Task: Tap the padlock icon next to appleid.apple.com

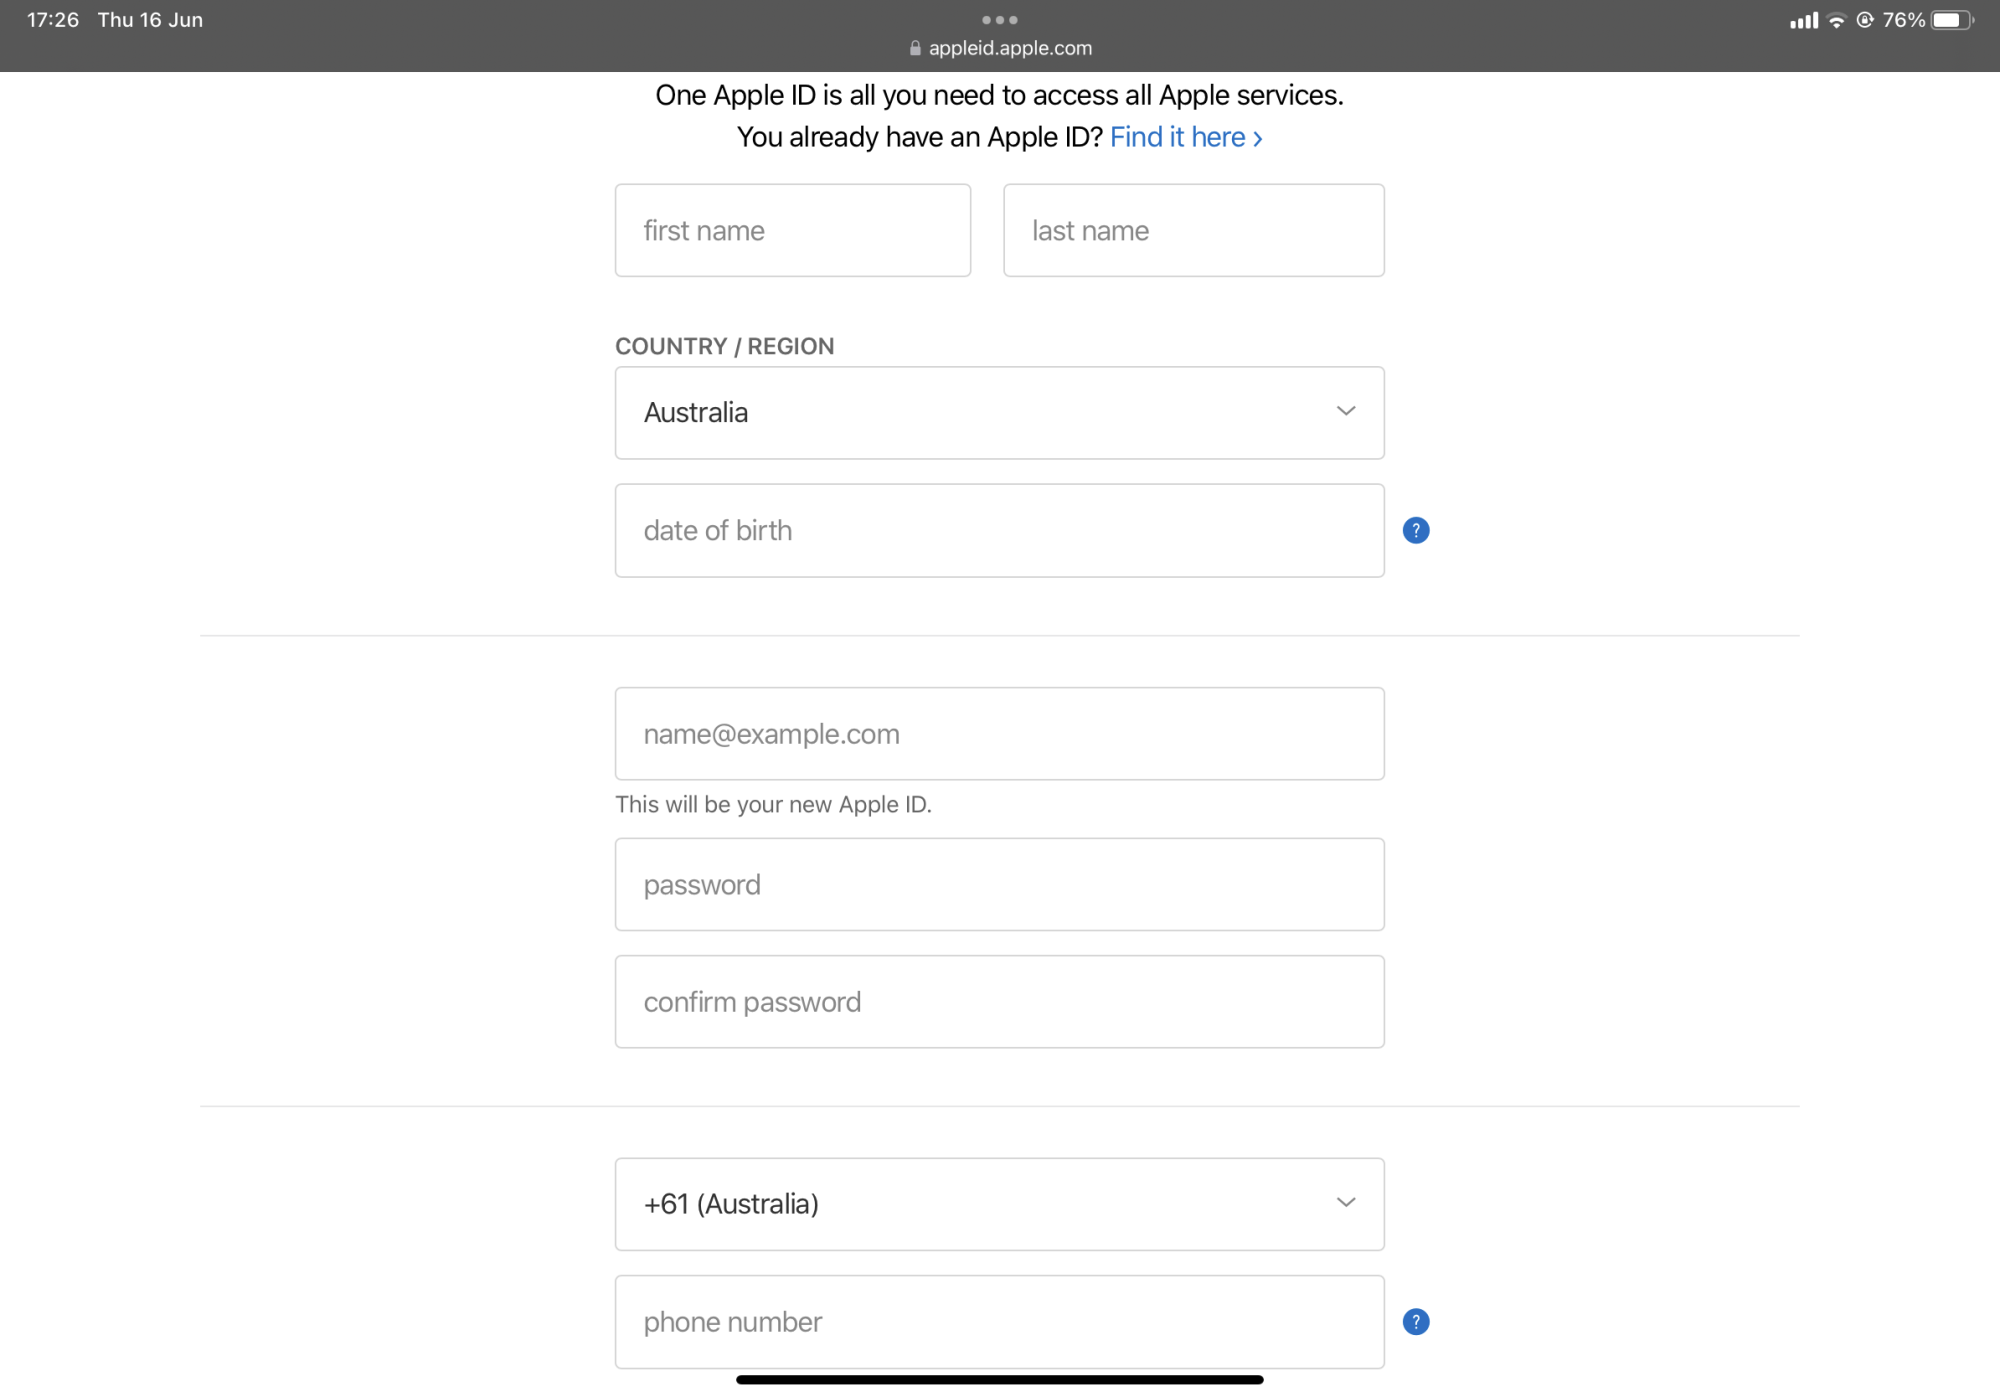Action: tap(915, 48)
